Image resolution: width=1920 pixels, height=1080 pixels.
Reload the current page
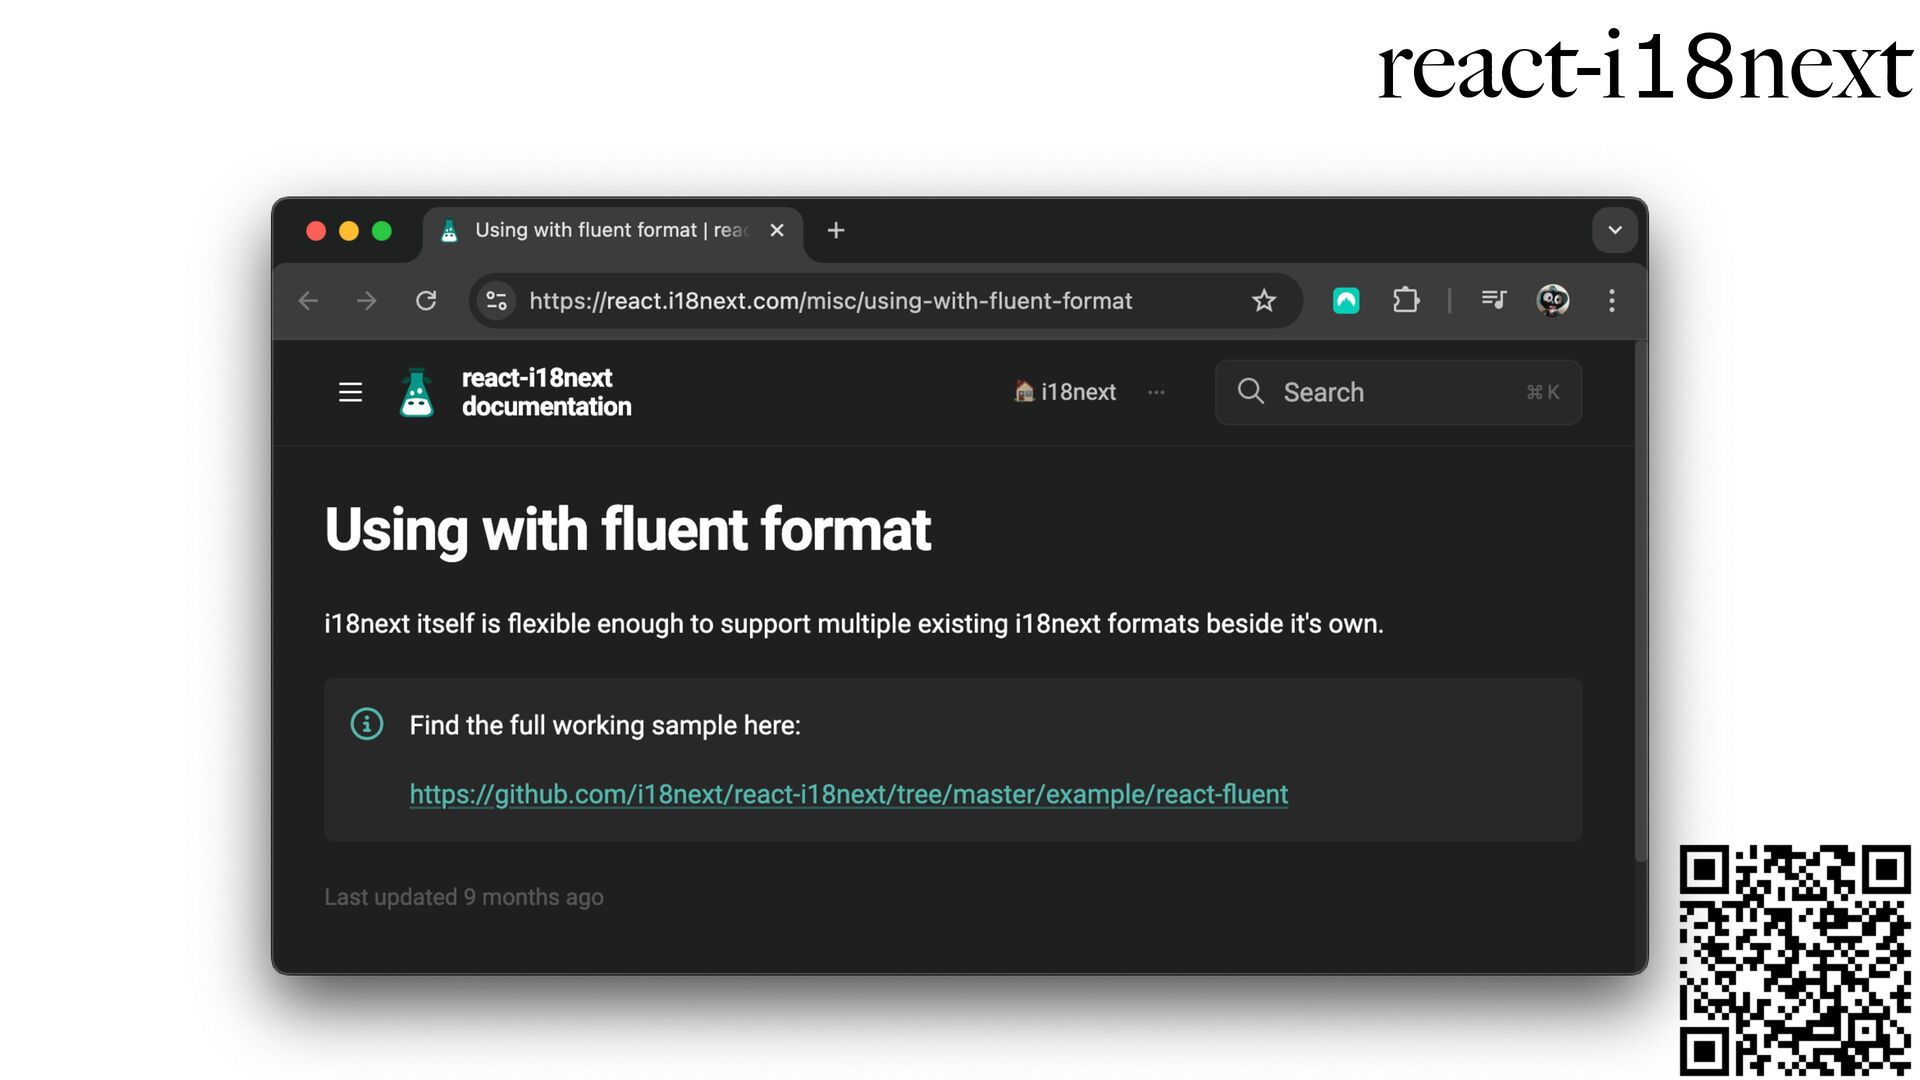point(426,301)
